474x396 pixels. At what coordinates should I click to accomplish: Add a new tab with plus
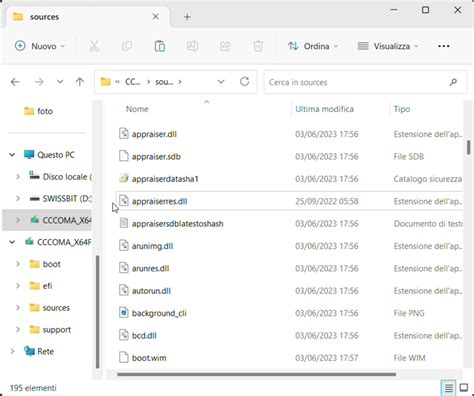click(187, 17)
